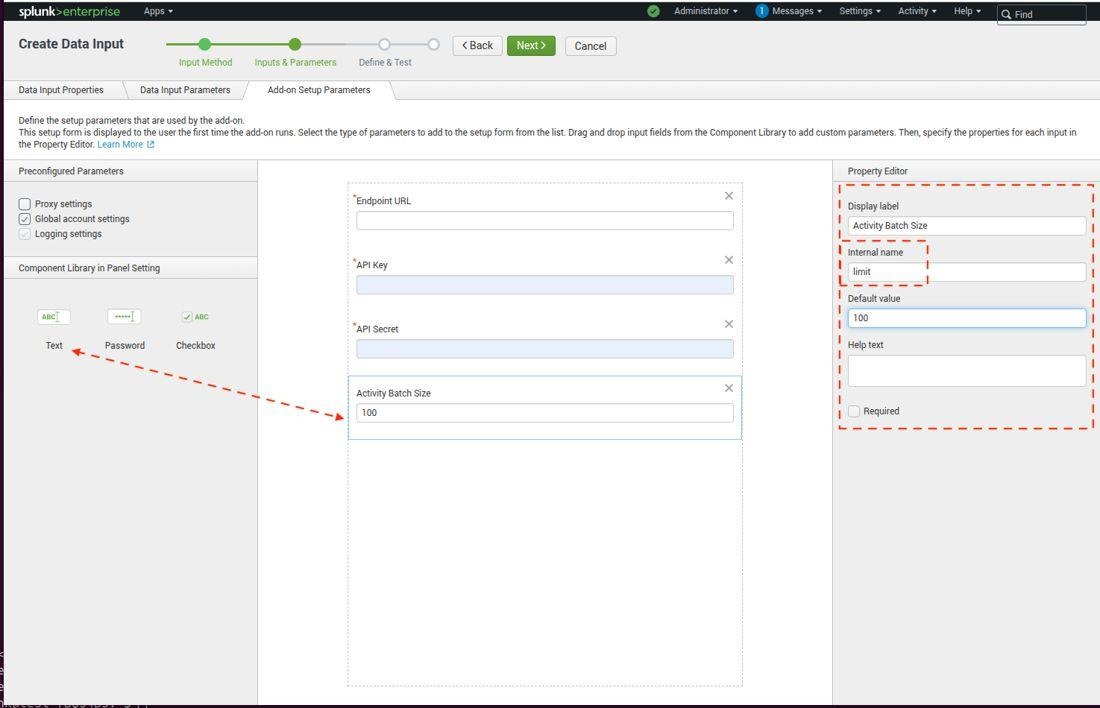Click the Default value input field
The image size is (1100, 708).
tap(967, 318)
